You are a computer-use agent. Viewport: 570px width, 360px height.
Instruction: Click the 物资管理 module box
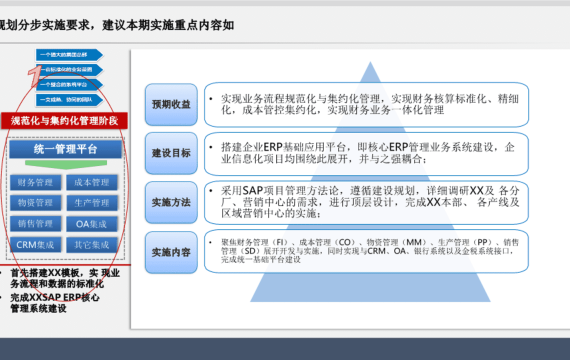pos(35,203)
